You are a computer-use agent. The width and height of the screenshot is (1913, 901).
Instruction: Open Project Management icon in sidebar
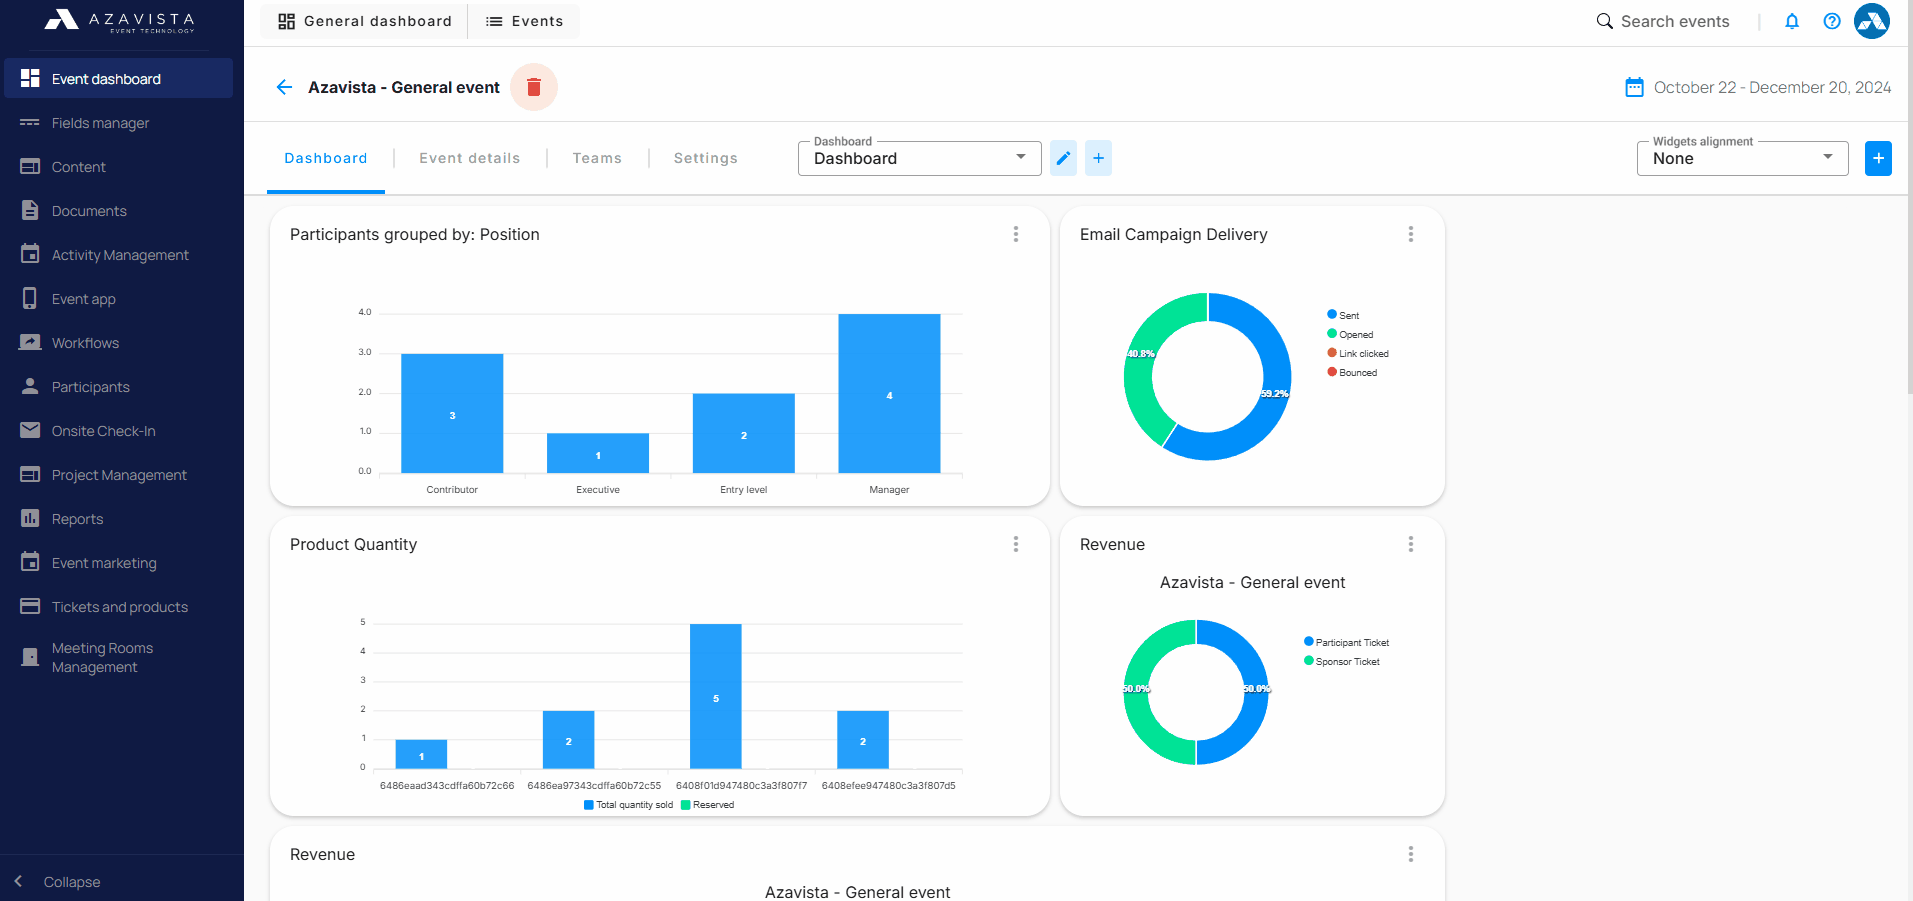(x=30, y=474)
